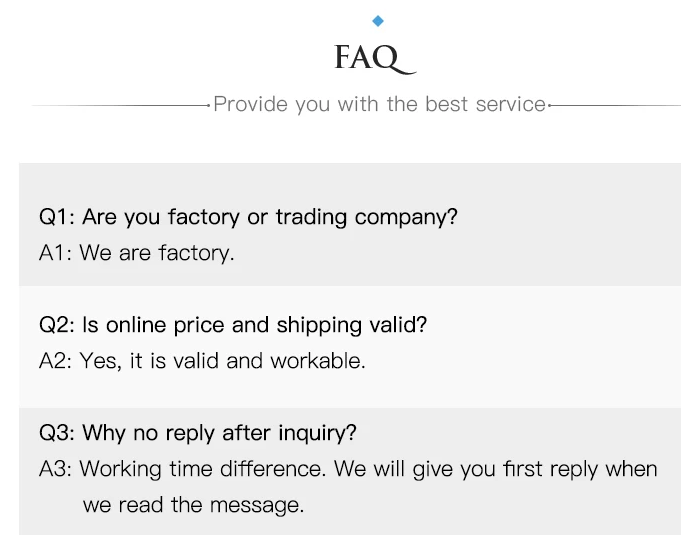681x535 pixels.
Task: Click the decorative line left of the subtitle
Action: point(121,105)
